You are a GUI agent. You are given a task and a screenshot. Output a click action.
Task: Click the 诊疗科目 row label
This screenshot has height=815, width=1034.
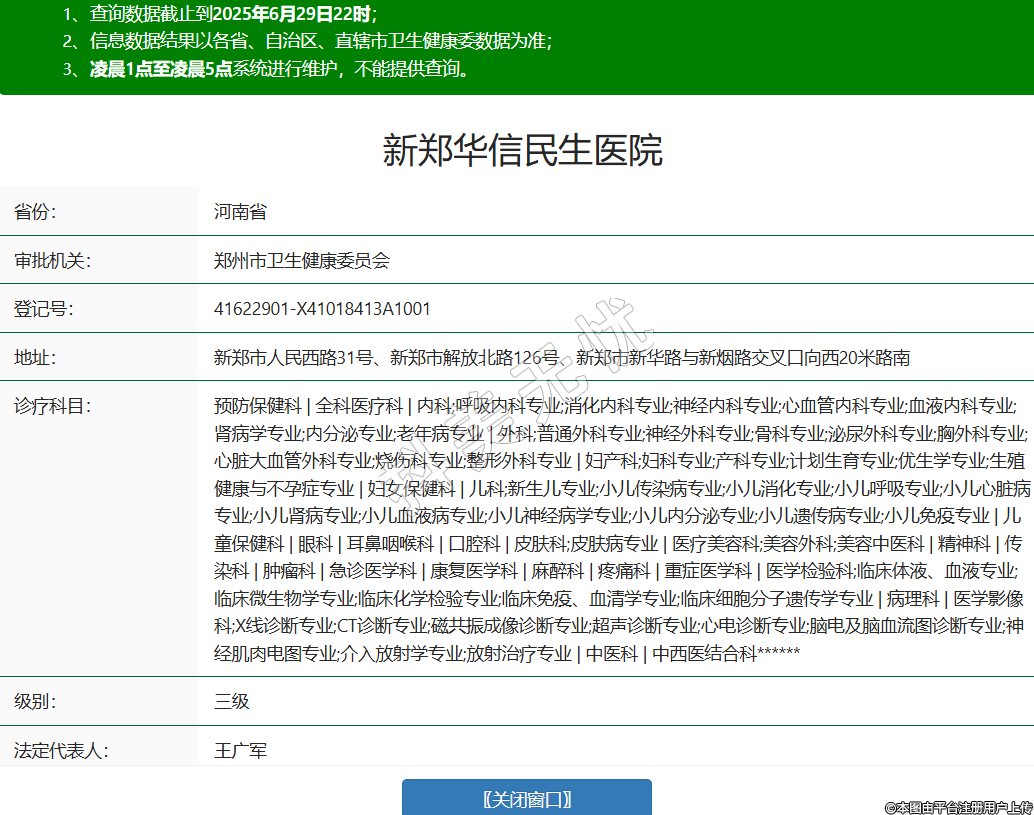(x=52, y=406)
